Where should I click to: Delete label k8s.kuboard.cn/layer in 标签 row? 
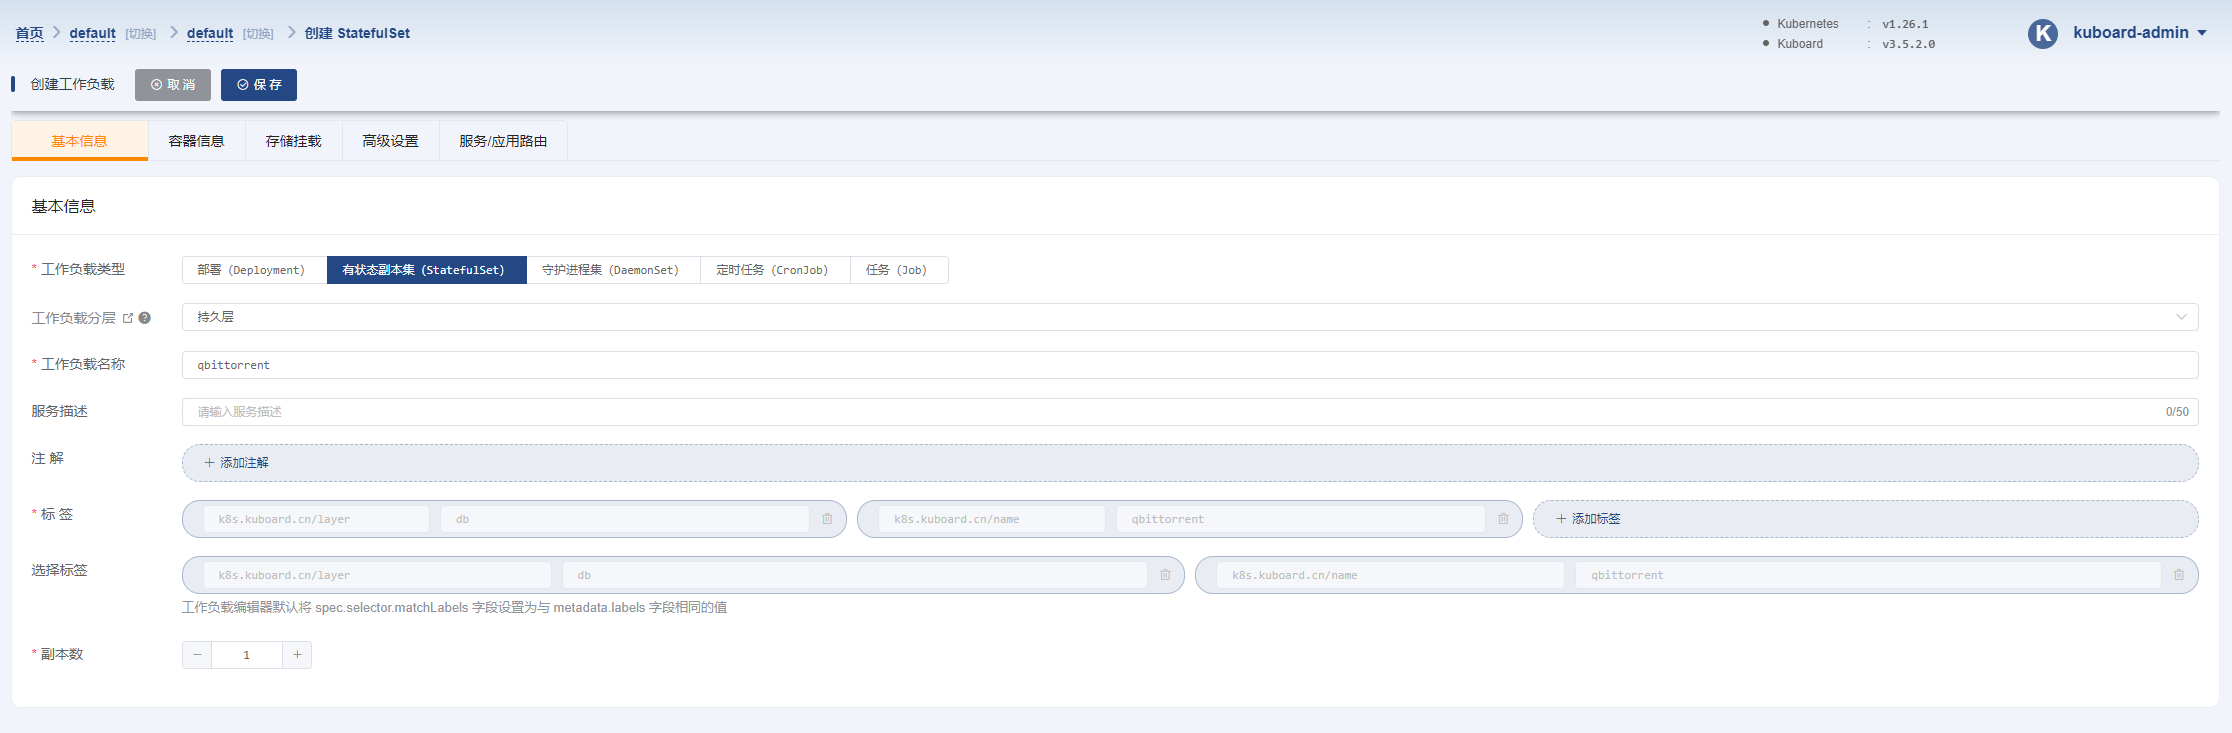pos(827,519)
